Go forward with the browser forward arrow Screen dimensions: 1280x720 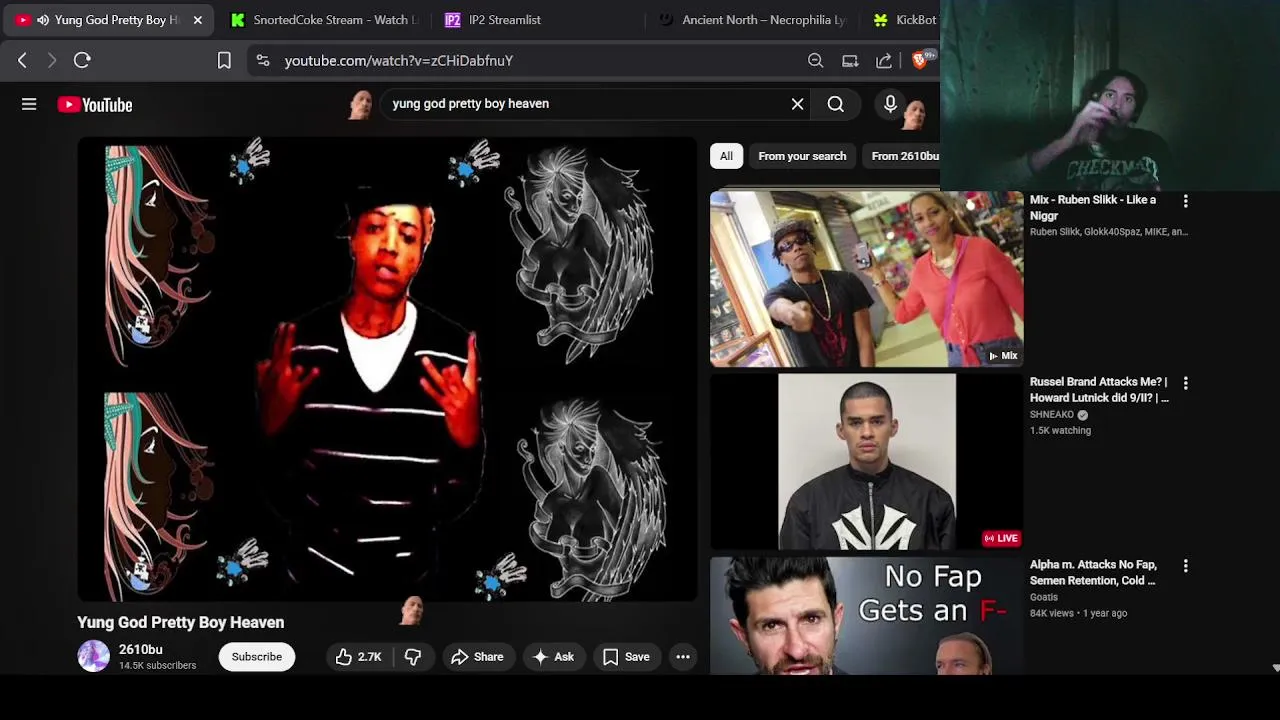point(52,60)
